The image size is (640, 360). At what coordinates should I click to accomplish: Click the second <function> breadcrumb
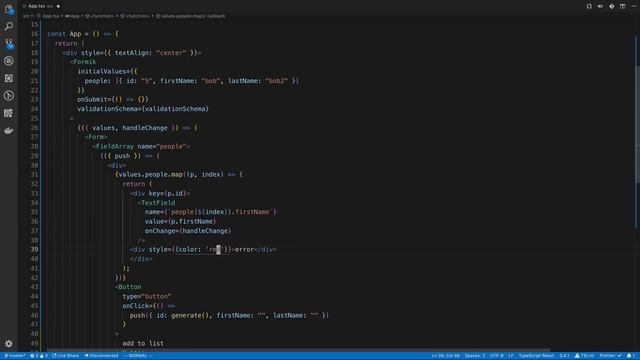pyautogui.click(x=135, y=16)
